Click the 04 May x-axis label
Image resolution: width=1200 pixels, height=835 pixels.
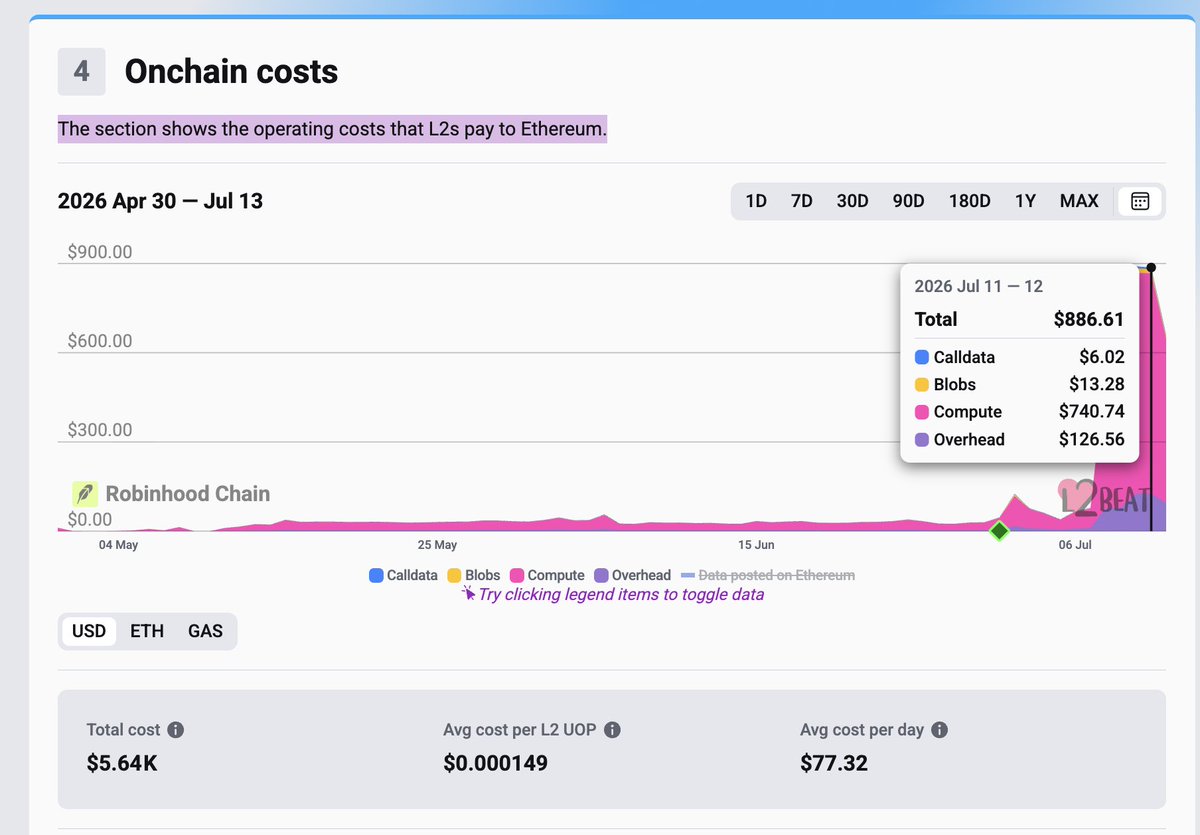pos(118,545)
